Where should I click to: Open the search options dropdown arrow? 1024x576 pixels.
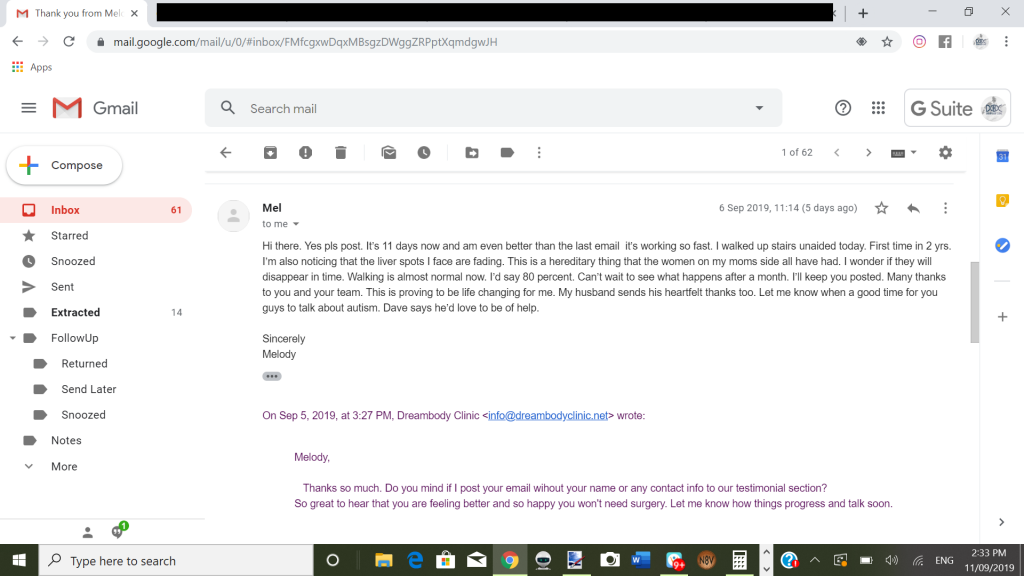[759, 108]
